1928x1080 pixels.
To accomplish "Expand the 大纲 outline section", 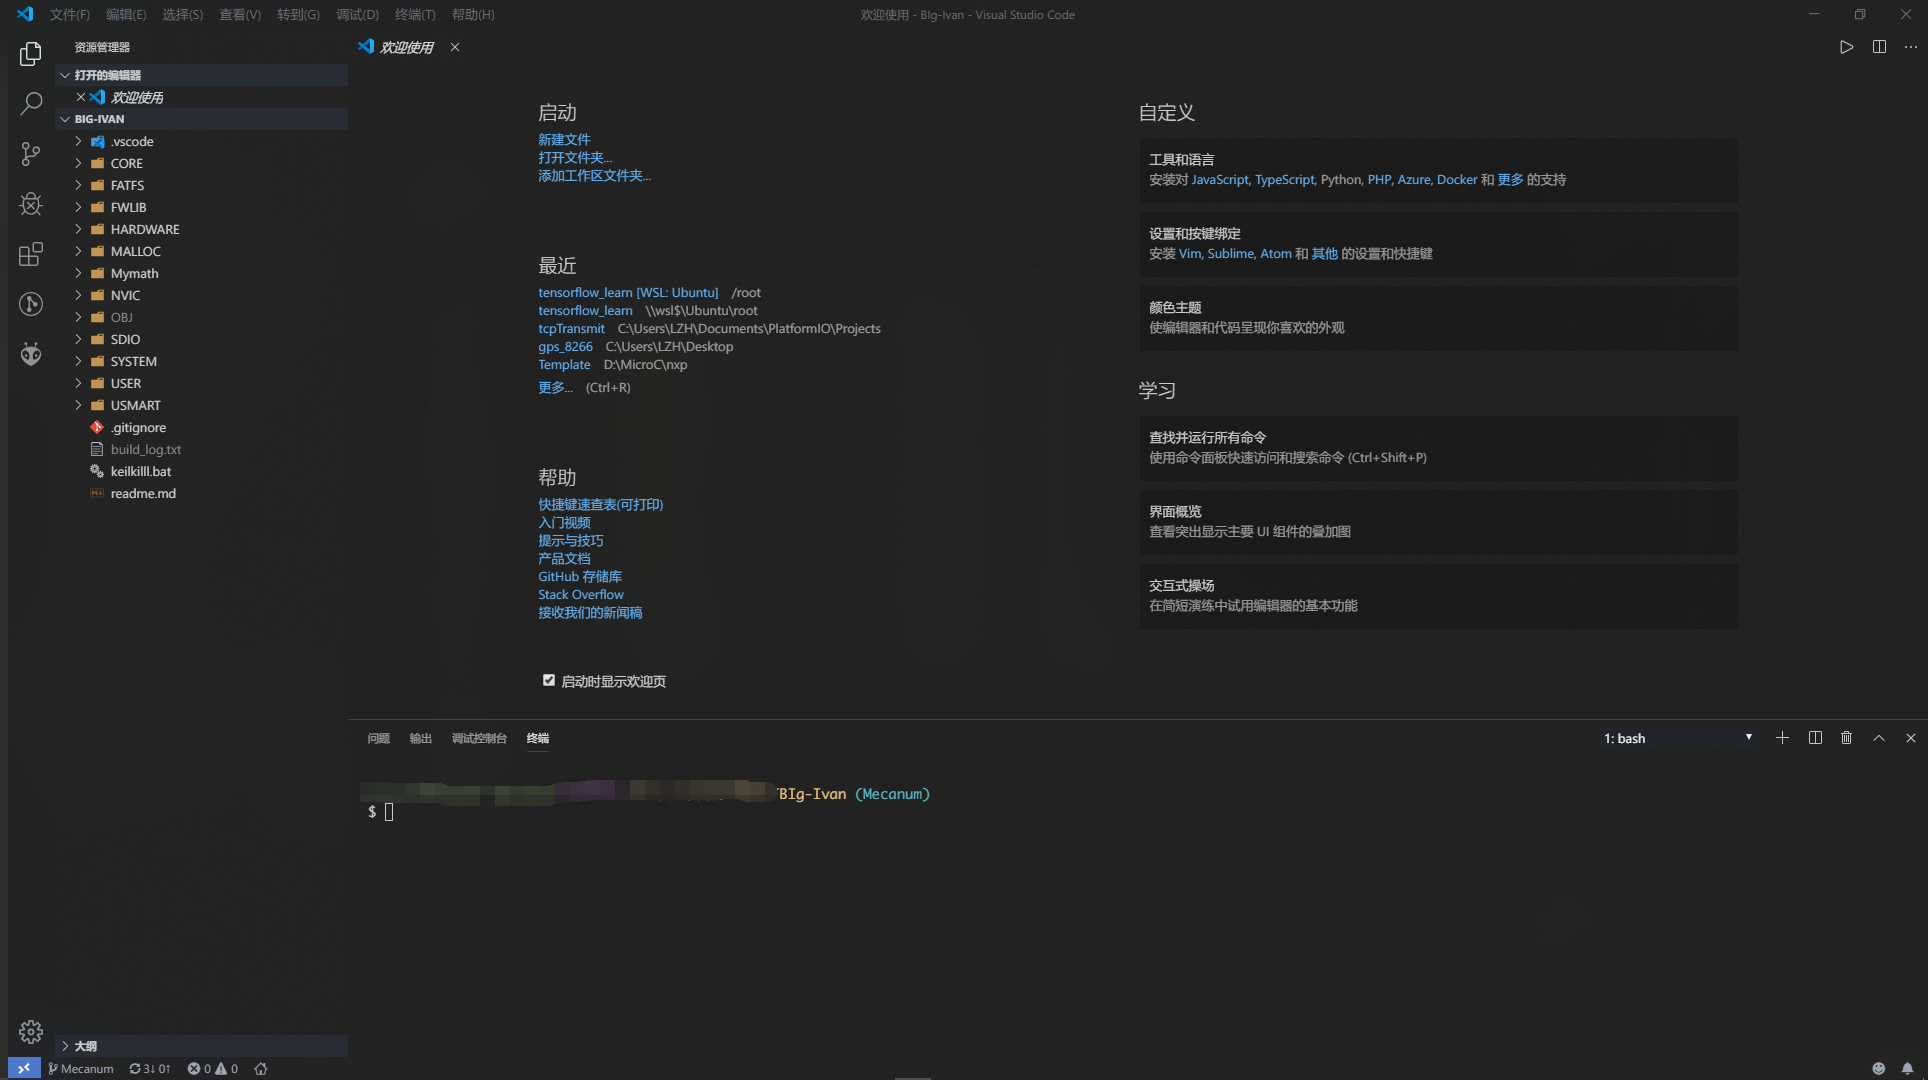I will click(x=202, y=1046).
